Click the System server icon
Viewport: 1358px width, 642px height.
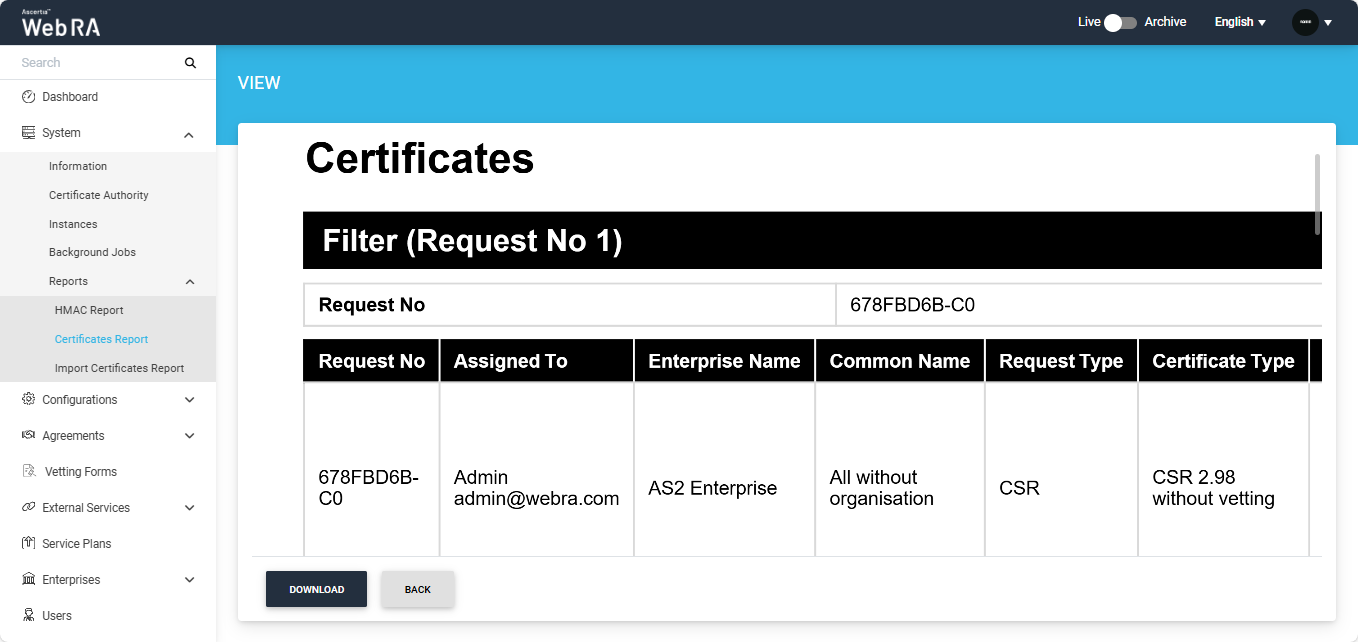[28, 133]
